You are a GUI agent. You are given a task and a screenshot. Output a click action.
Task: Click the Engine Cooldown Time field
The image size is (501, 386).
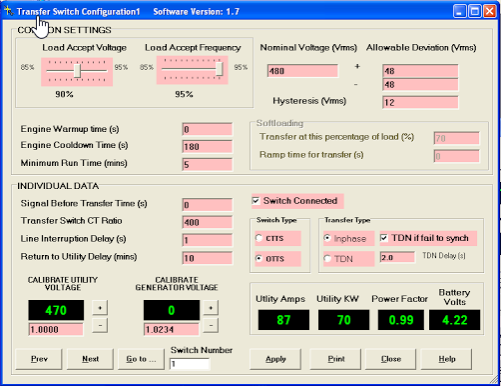tap(207, 147)
